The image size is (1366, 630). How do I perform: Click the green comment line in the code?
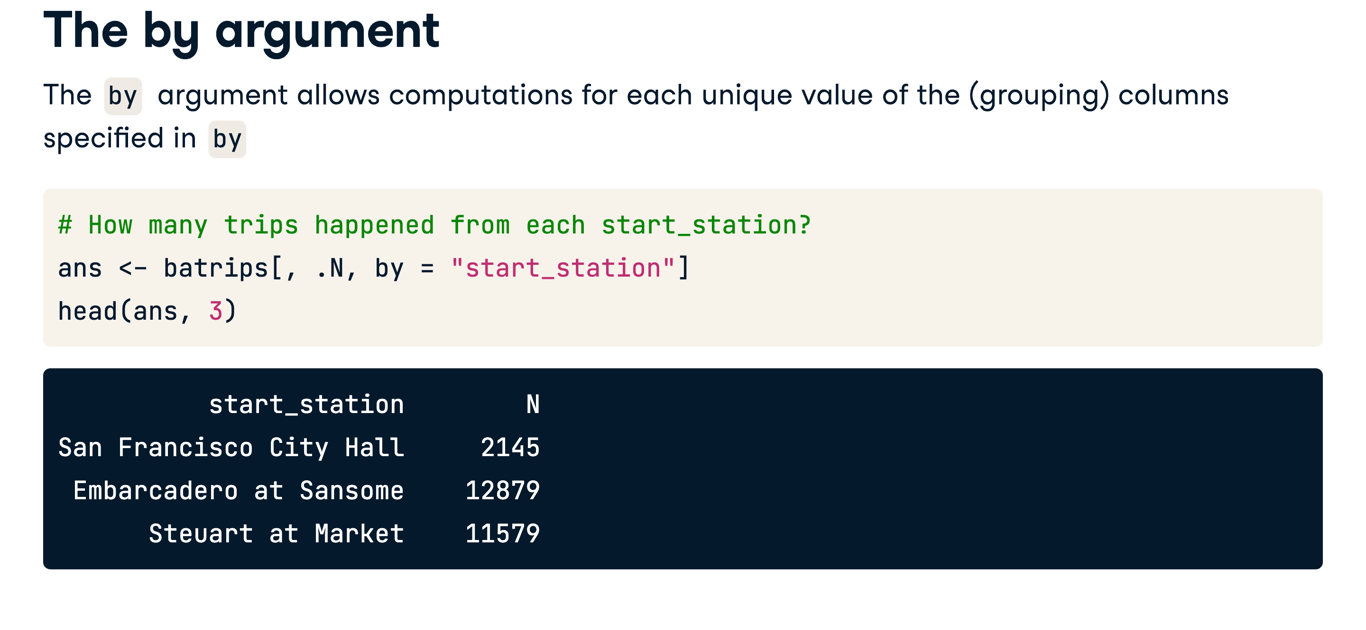point(434,225)
